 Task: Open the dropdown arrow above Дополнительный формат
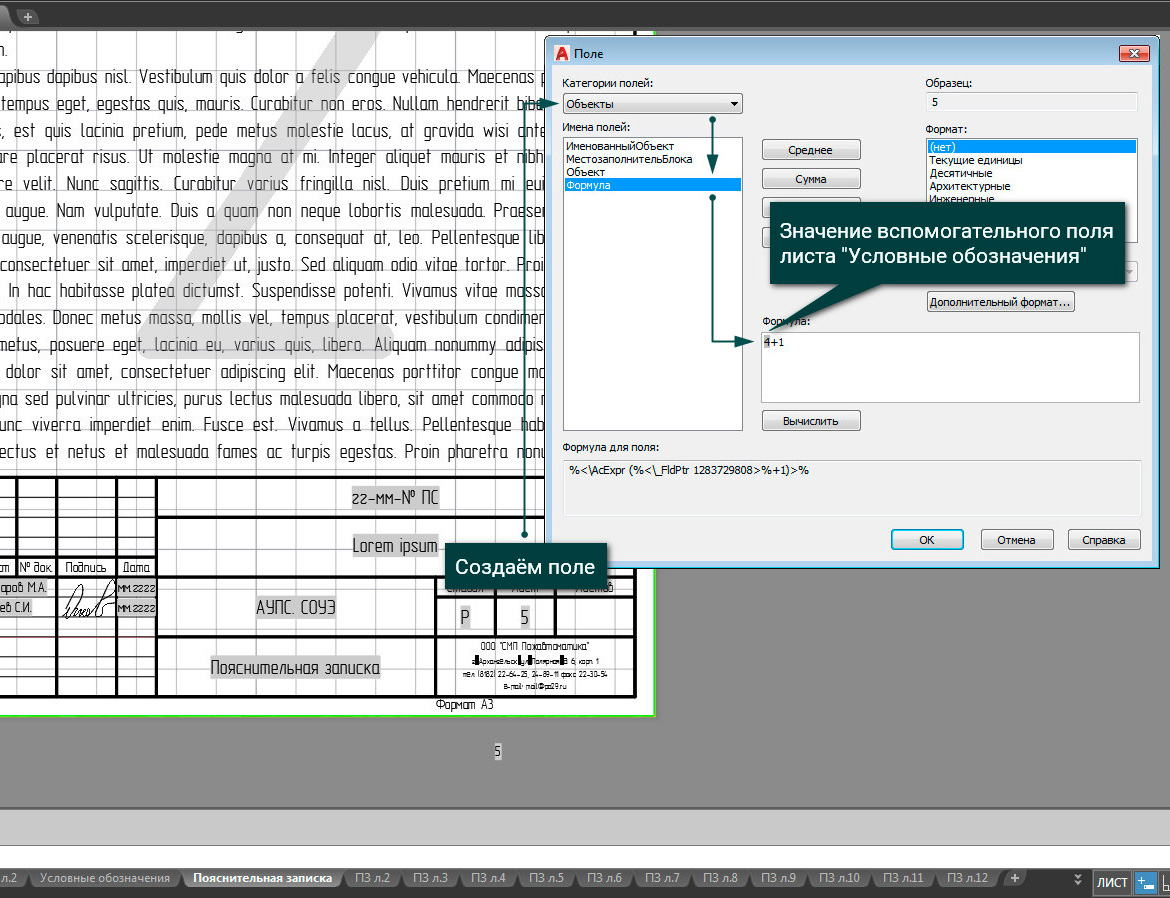pyautogui.click(x=1131, y=271)
